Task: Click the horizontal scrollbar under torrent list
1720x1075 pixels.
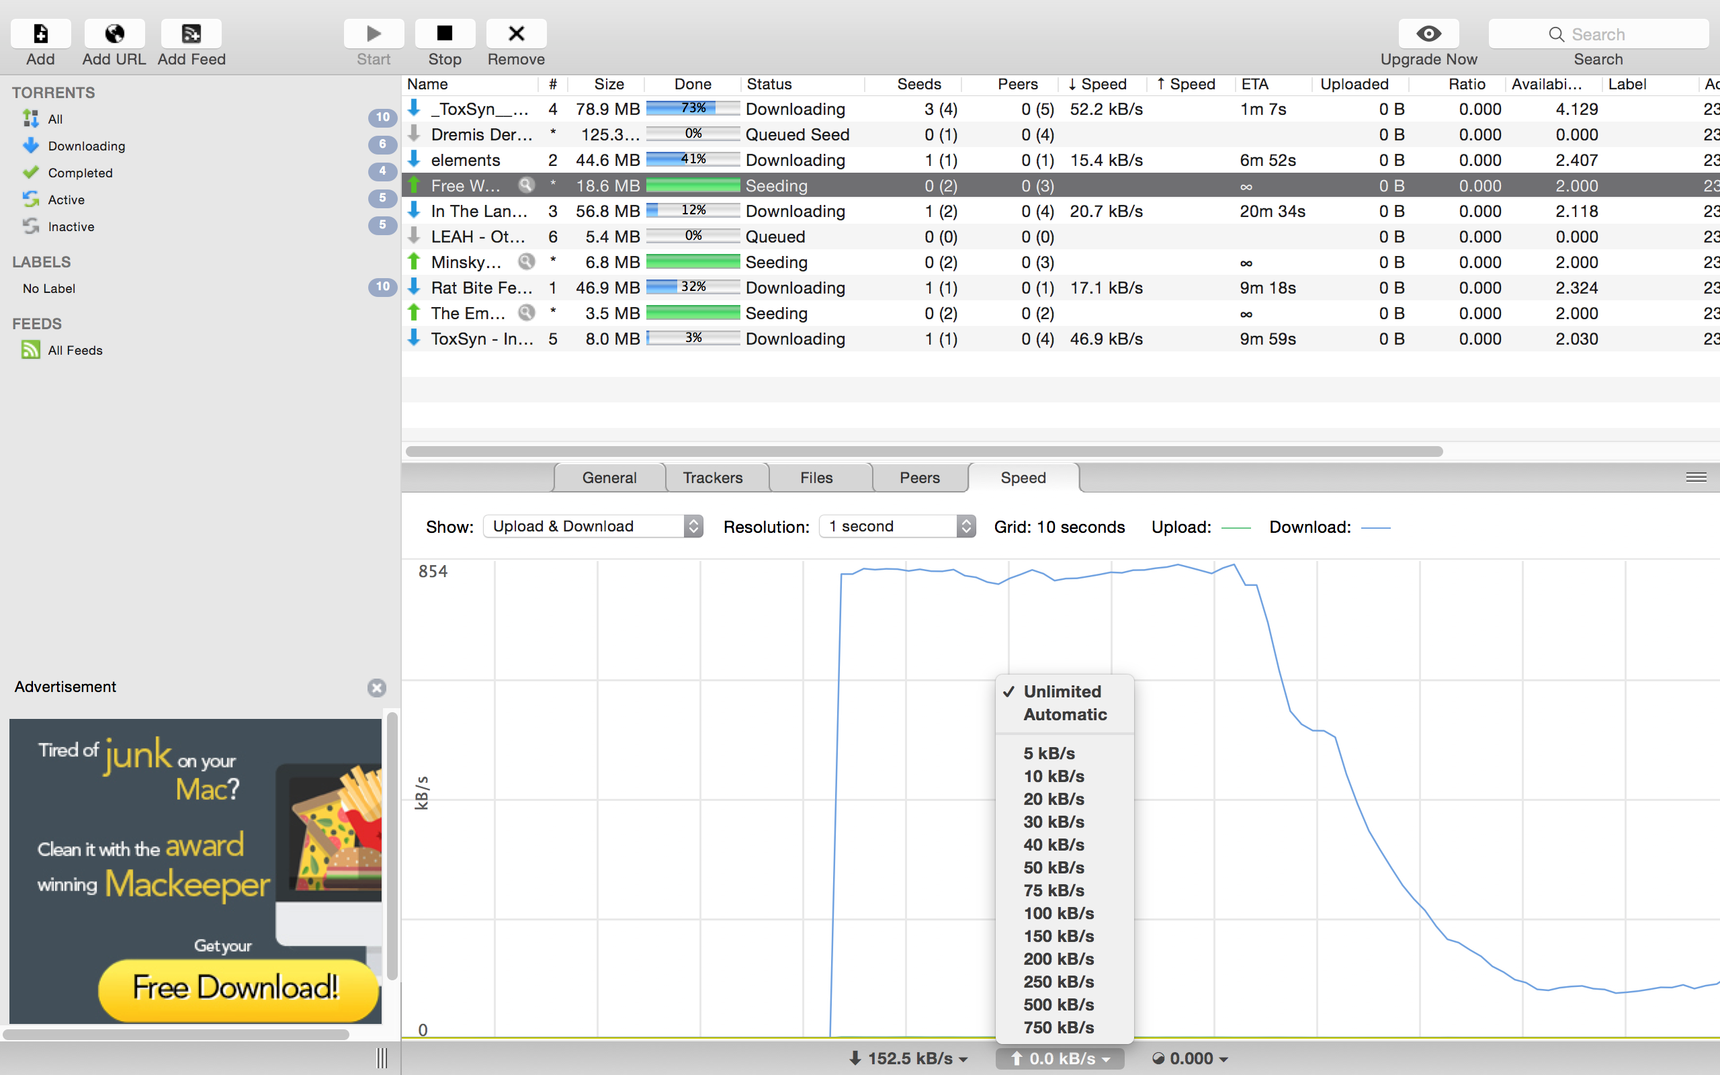Action: (x=924, y=451)
